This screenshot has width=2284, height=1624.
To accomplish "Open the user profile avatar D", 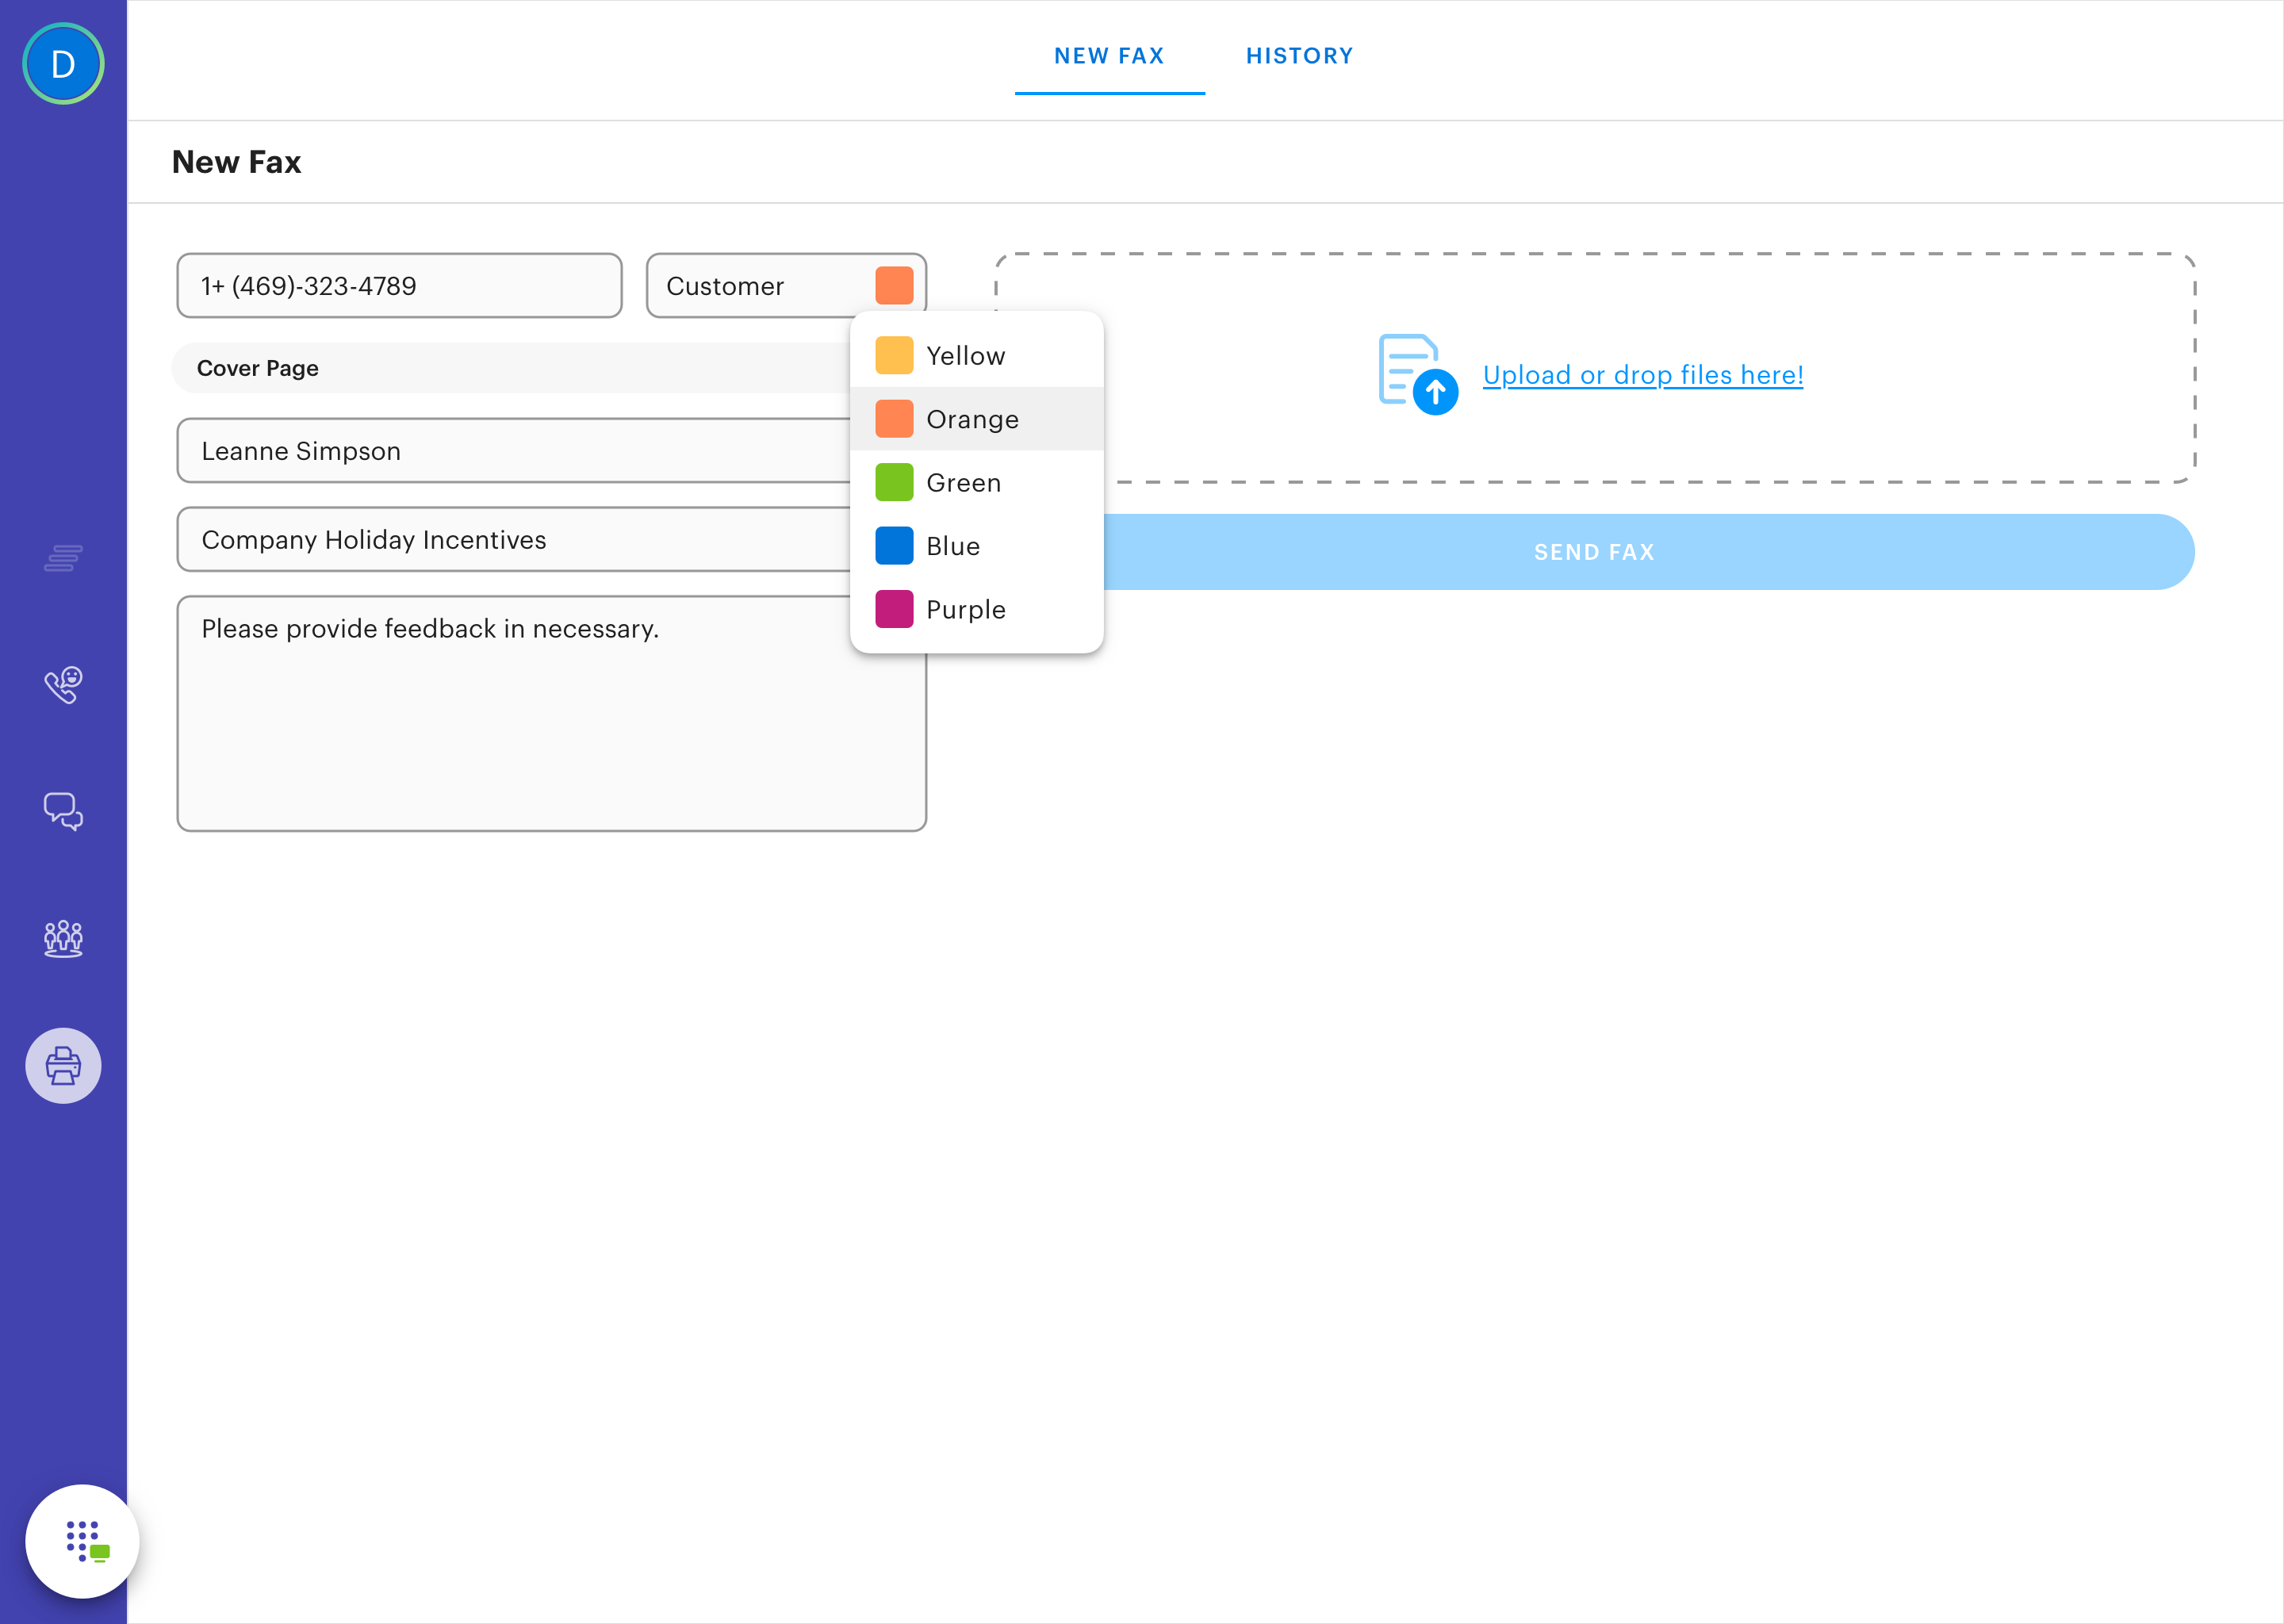I will click(63, 64).
